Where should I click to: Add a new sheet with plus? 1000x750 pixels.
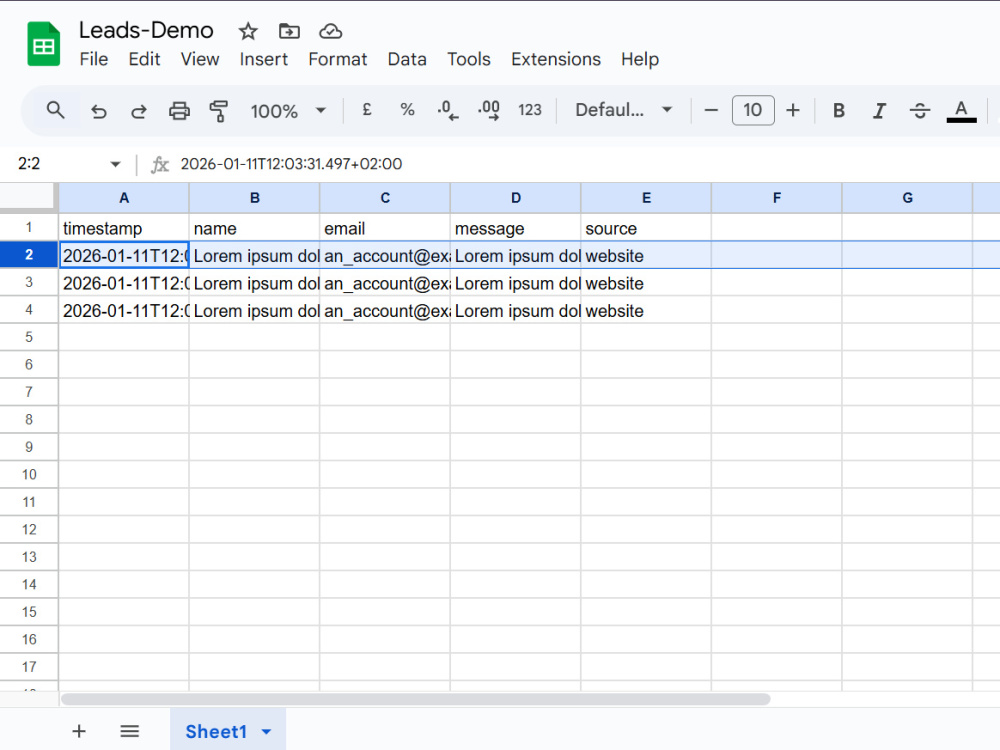point(79,731)
